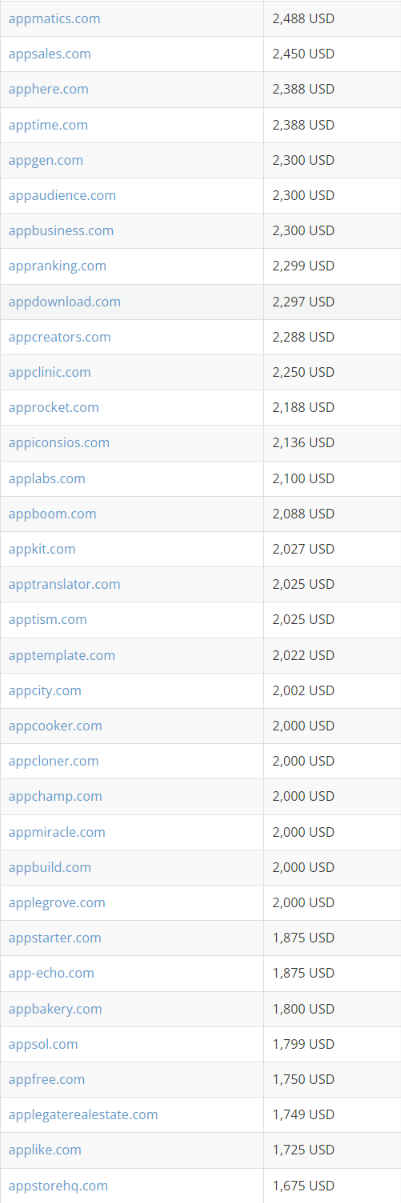Open the app-echo.com link
Viewport: 401px width, 1203px height.
51,973
